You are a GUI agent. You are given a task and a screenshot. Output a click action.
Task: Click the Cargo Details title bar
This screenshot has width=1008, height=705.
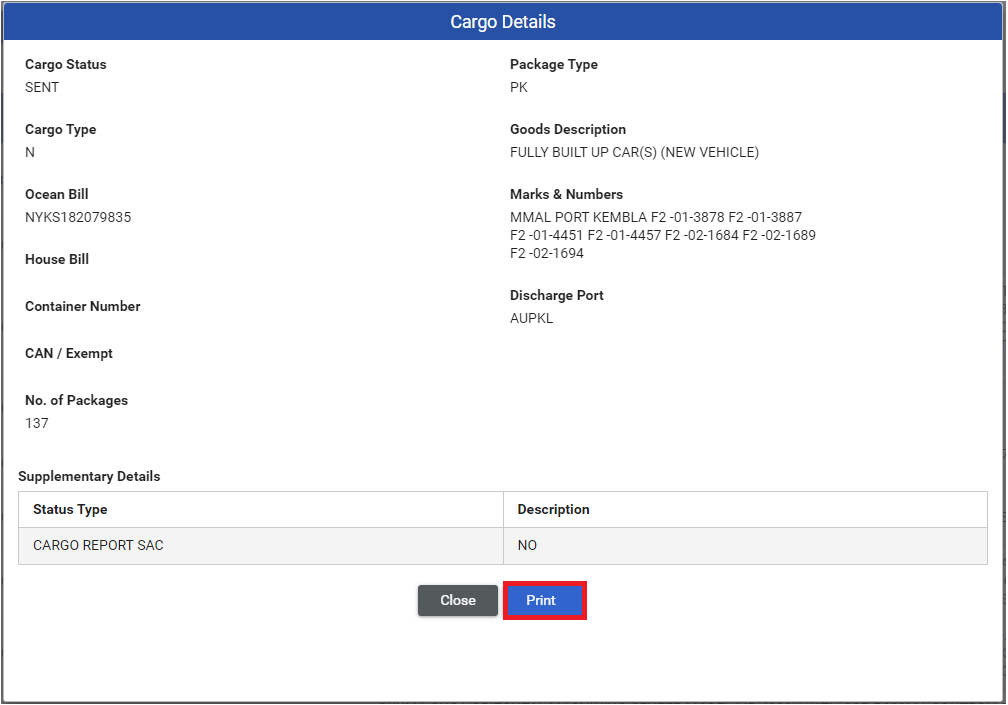503,22
